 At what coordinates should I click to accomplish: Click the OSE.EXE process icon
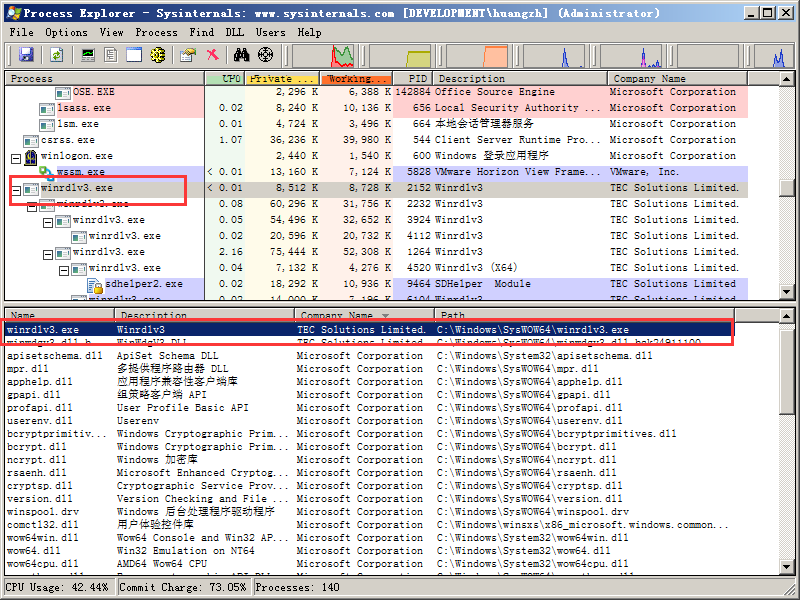tap(63, 93)
